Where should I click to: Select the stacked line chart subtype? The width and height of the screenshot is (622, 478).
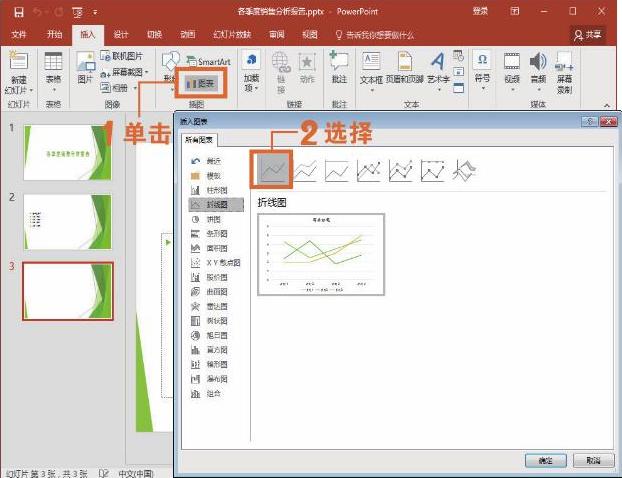point(305,171)
